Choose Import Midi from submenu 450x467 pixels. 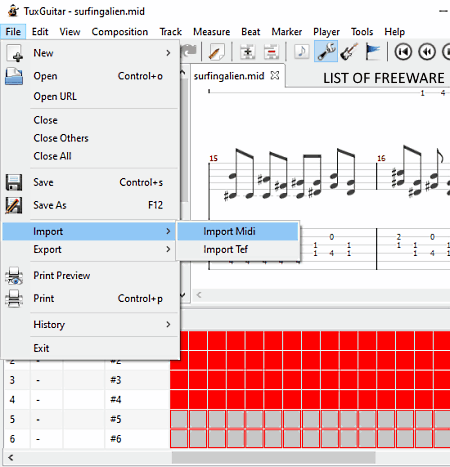coord(238,231)
